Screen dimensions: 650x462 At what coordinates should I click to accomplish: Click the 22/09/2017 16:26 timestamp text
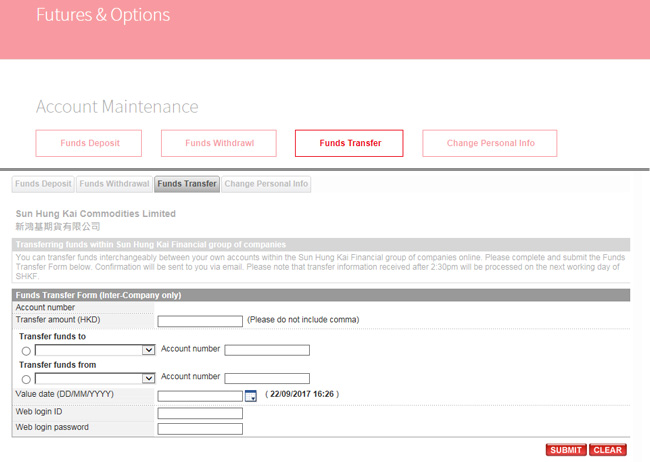[302, 394]
